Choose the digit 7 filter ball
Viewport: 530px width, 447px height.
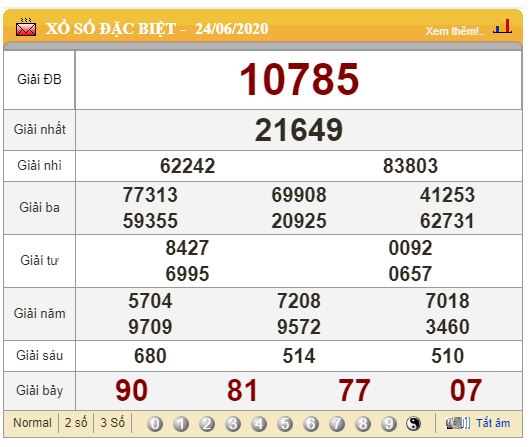(x=337, y=424)
